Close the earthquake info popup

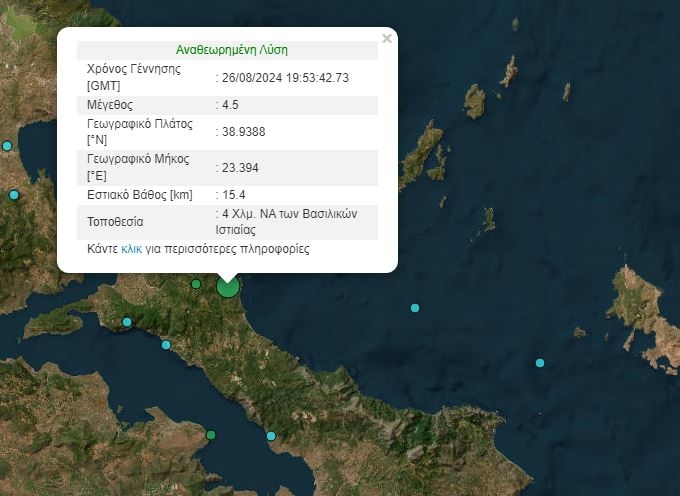pyautogui.click(x=387, y=39)
